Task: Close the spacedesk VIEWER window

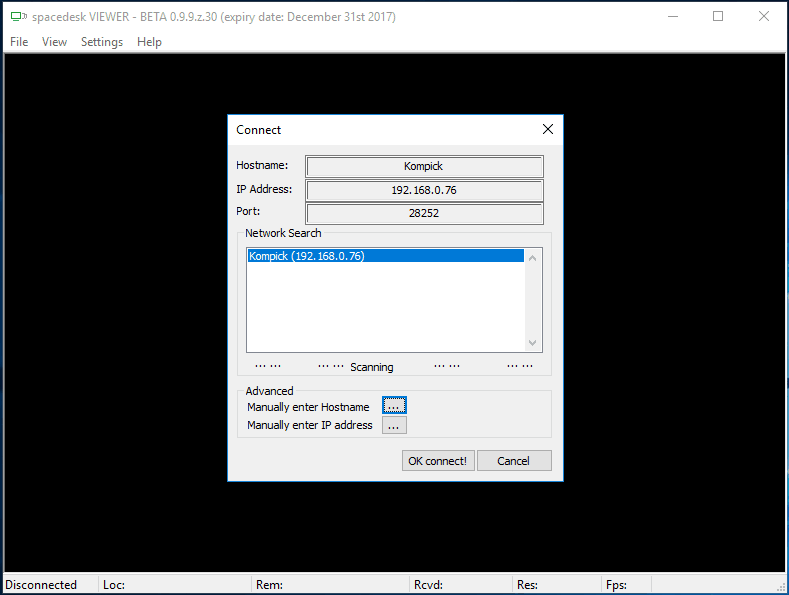Action: (x=763, y=17)
